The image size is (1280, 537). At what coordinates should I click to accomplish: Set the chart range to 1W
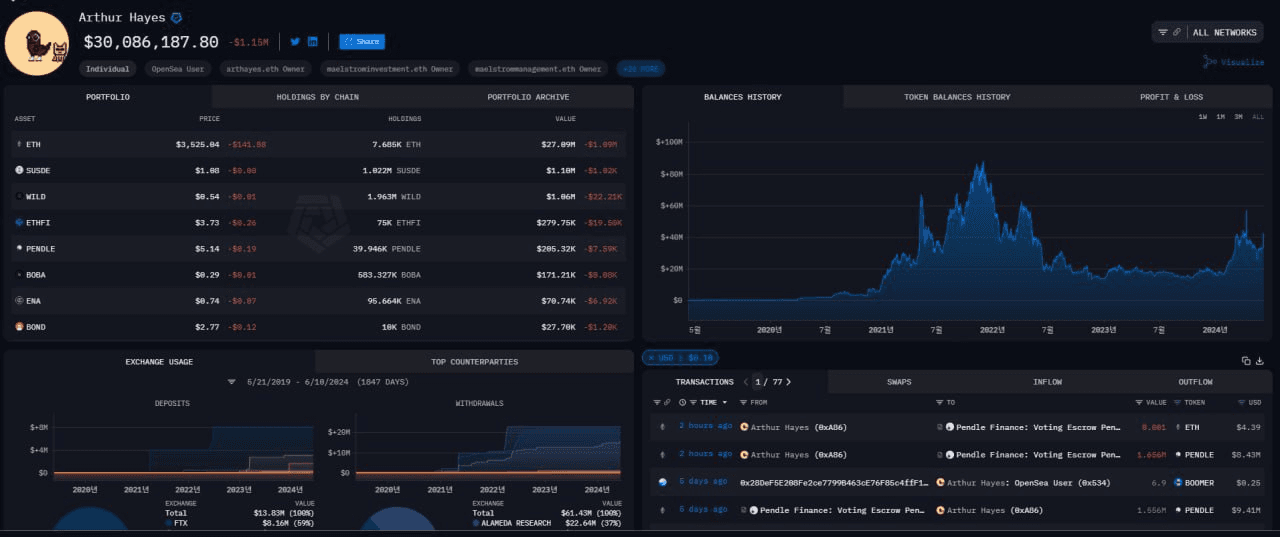tap(1204, 117)
